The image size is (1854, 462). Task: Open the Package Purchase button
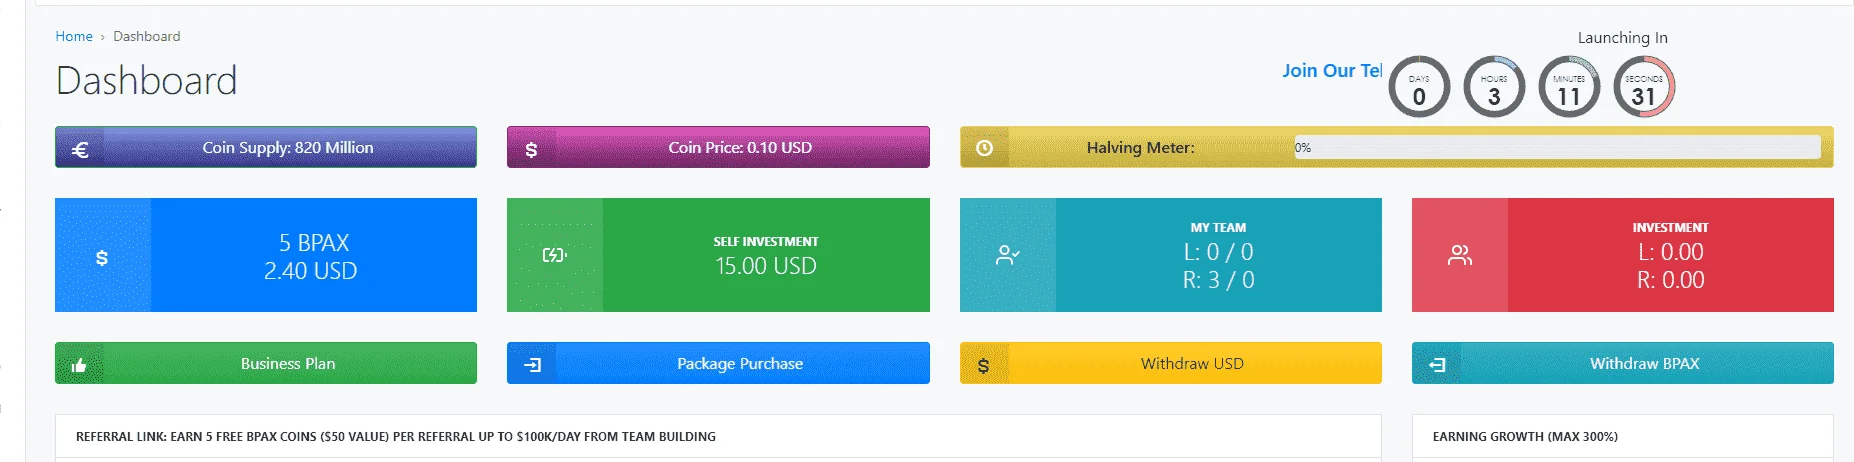pyautogui.click(x=718, y=363)
